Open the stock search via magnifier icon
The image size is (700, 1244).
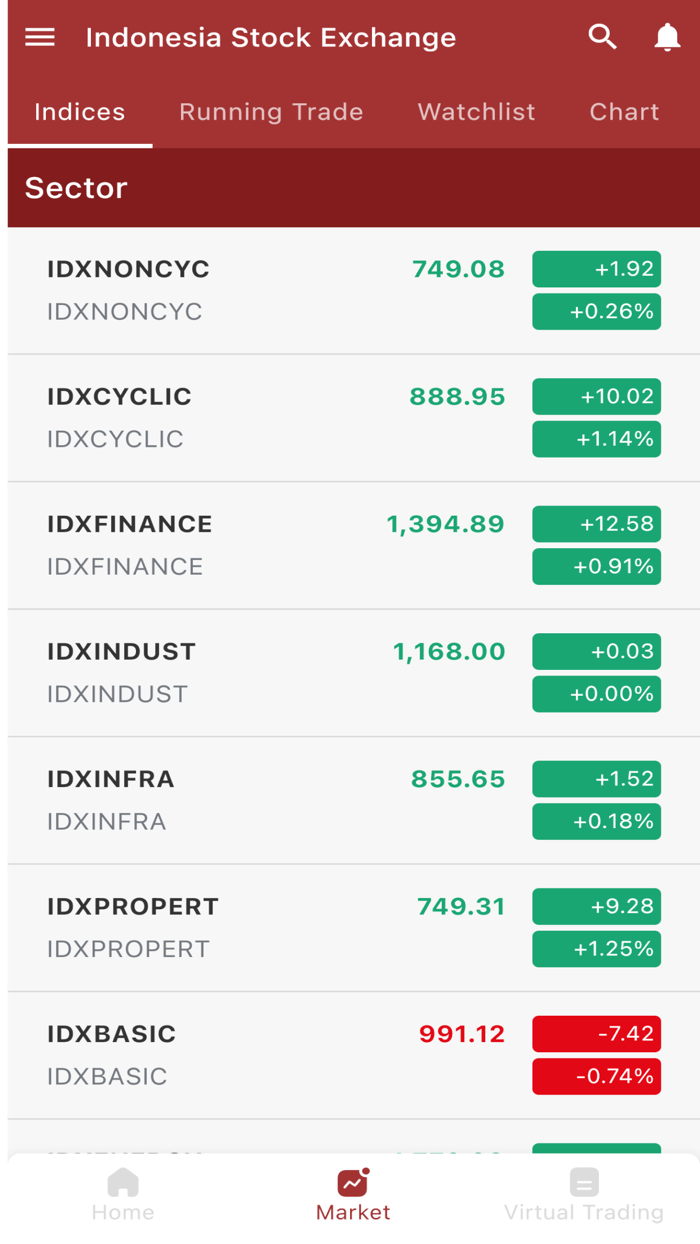pyautogui.click(x=602, y=36)
